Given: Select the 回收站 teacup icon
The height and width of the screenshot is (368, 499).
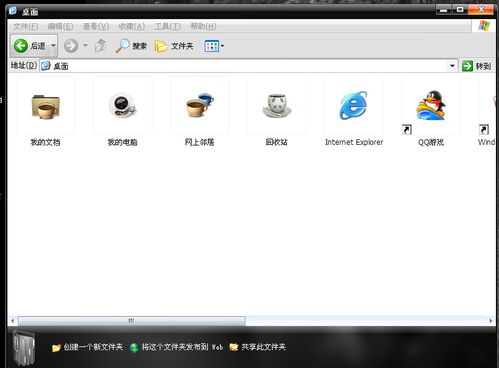Looking at the screenshot, I should pyautogui.click(x=276, y=106).
